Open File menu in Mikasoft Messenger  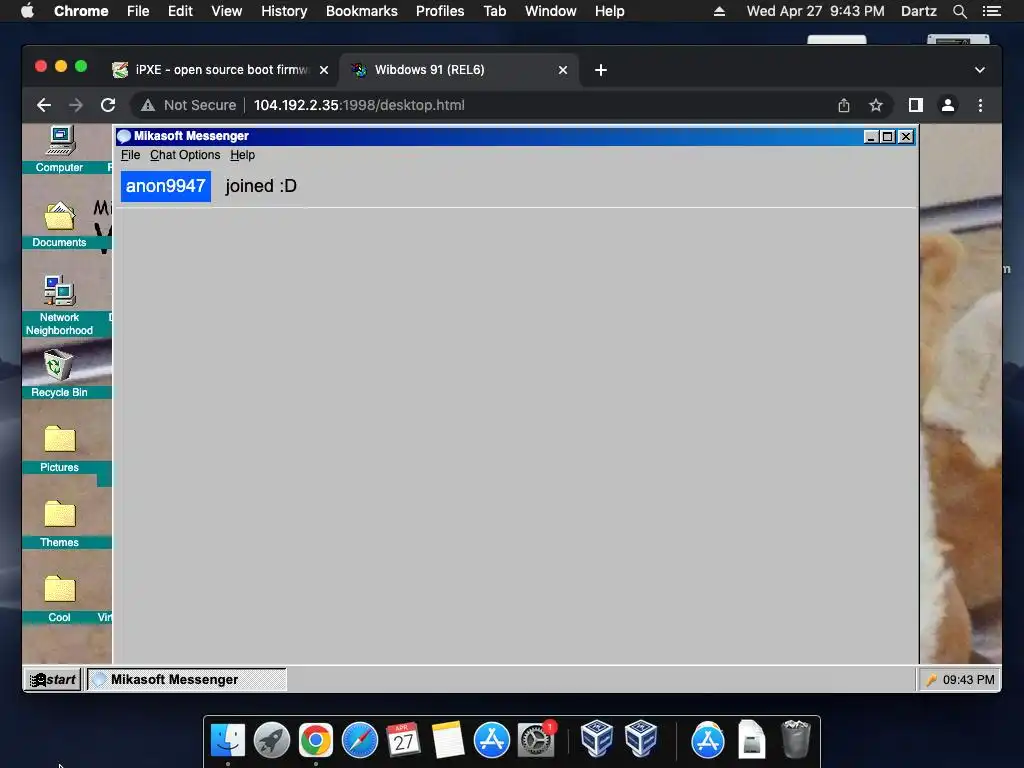[131, 155]
